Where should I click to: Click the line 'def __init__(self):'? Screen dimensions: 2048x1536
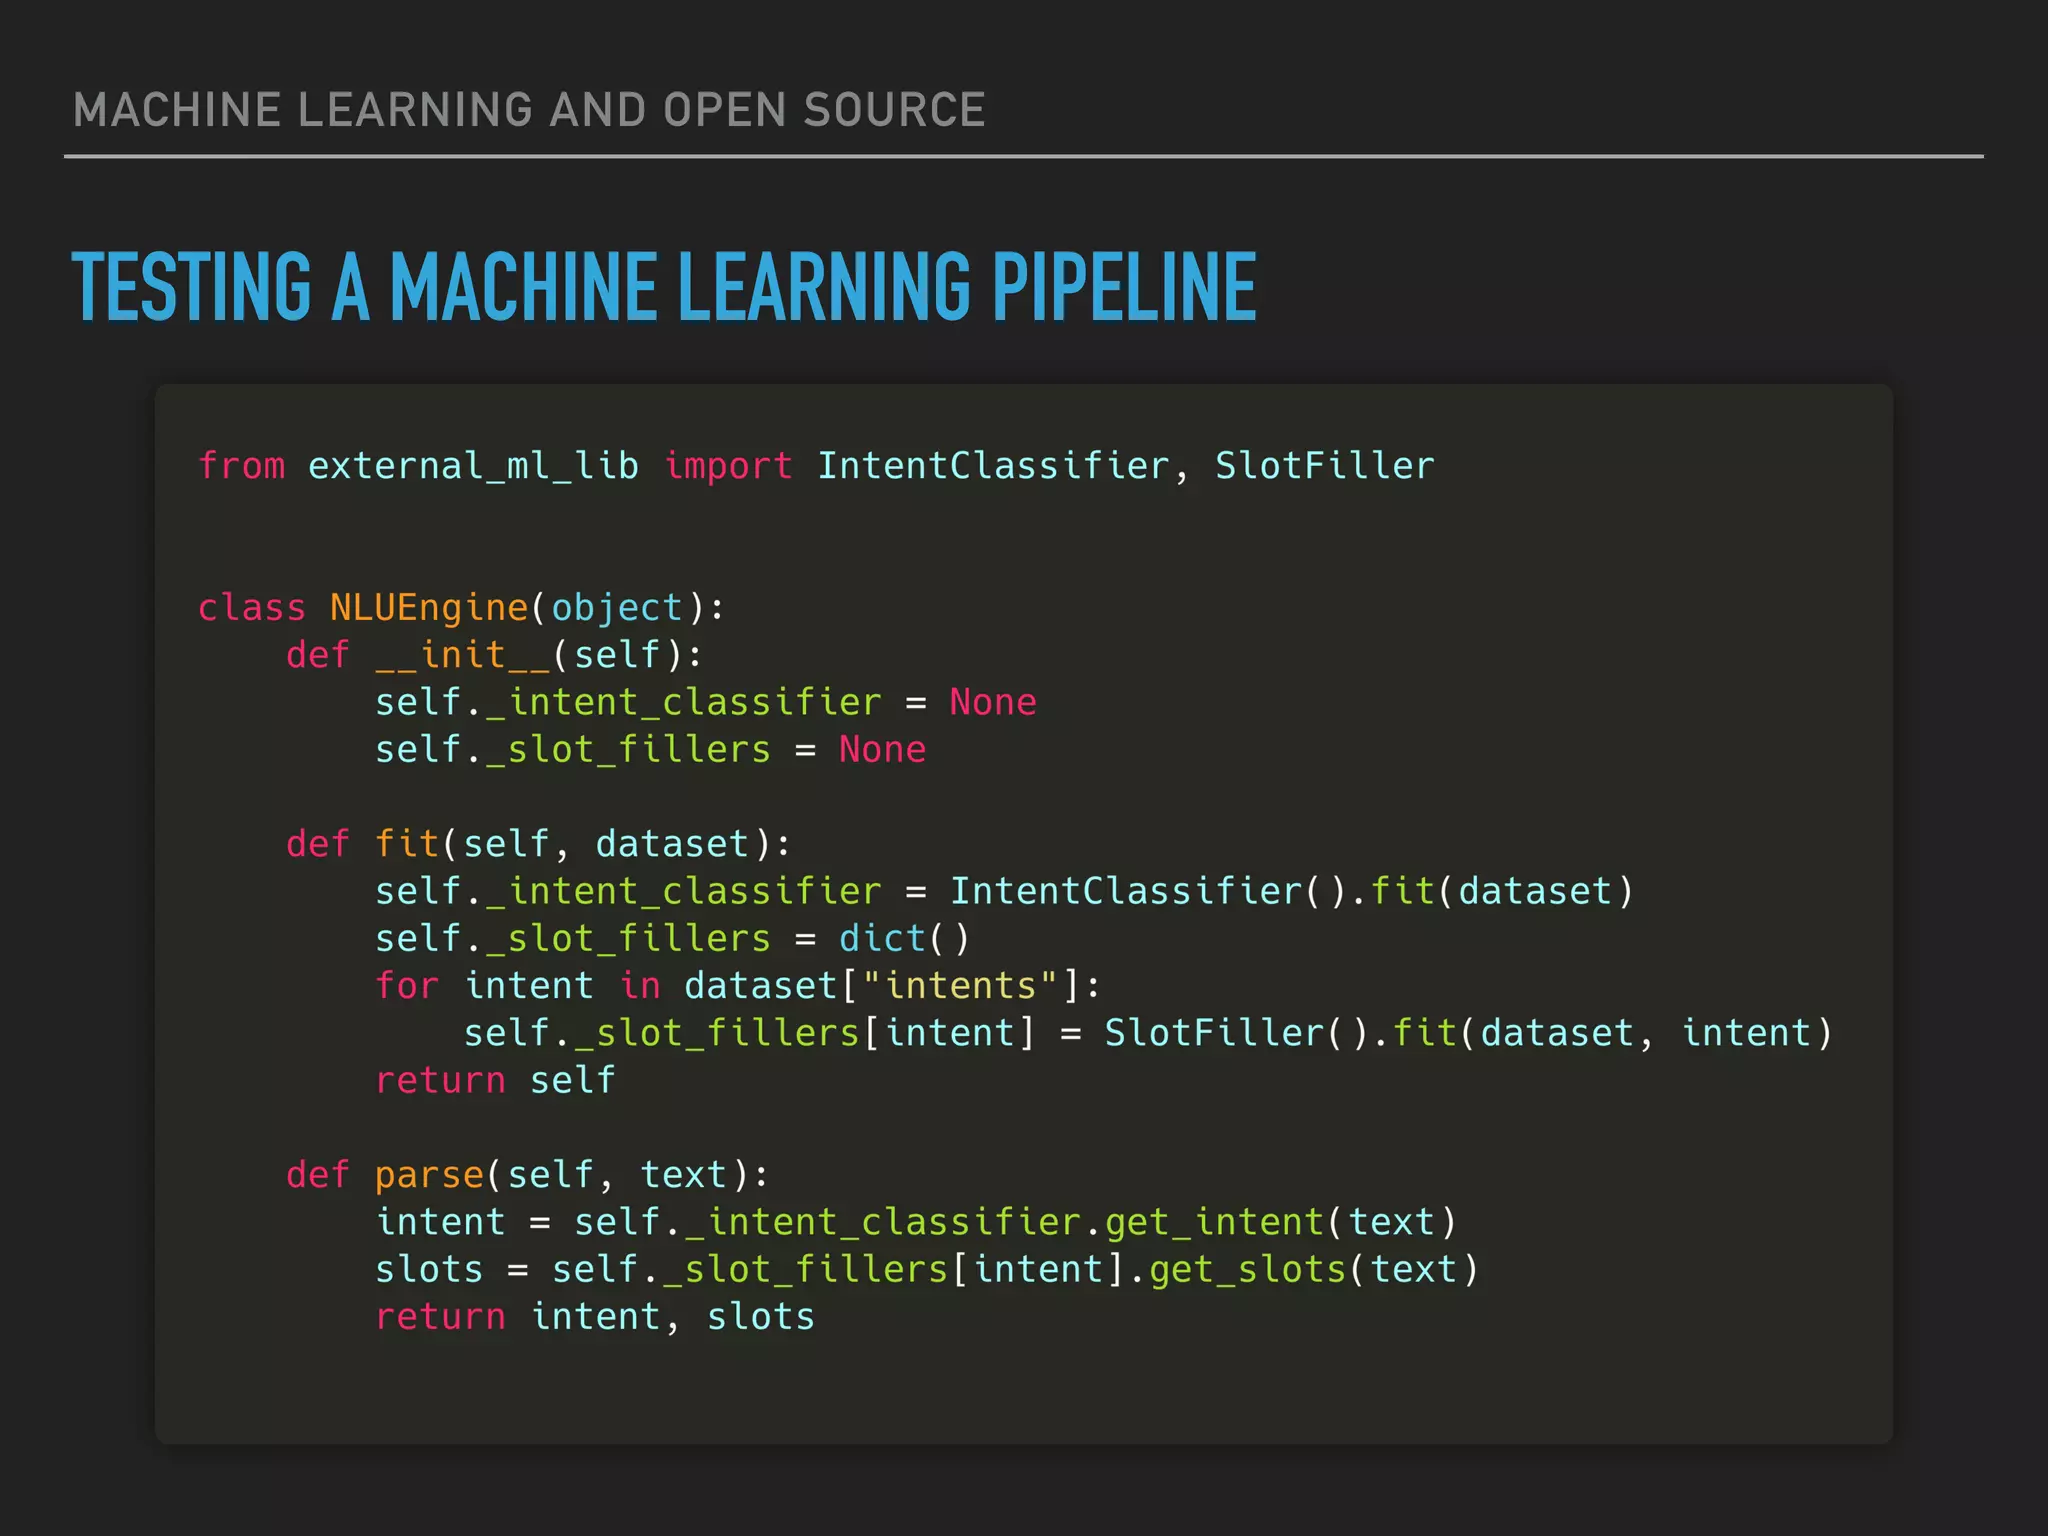click(495, 655)
